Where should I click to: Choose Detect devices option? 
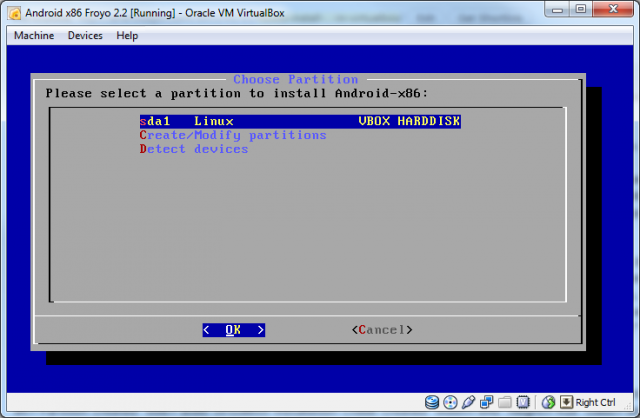[x=194, y=149]
